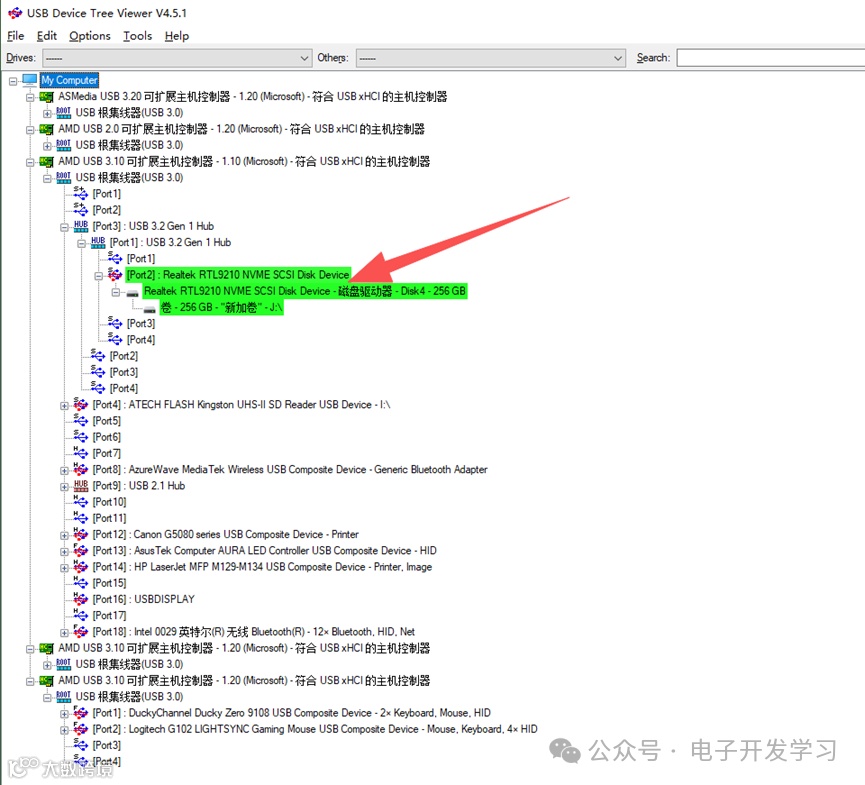Click the empty [Port11] USB icon

tap(81, 517)
